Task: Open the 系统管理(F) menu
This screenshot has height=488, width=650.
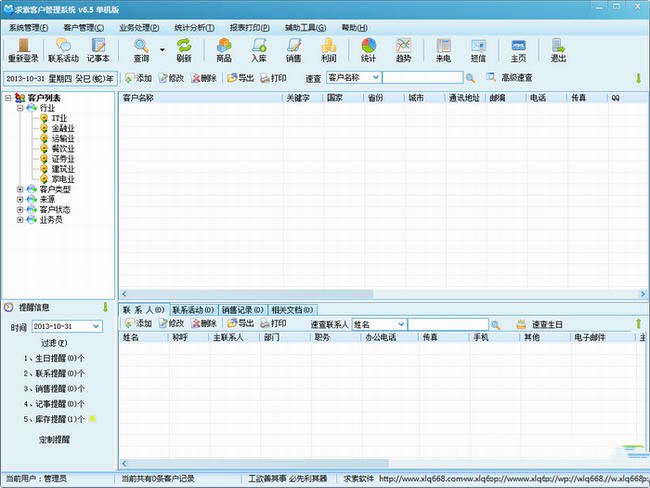Action: [x=28, y=28]
